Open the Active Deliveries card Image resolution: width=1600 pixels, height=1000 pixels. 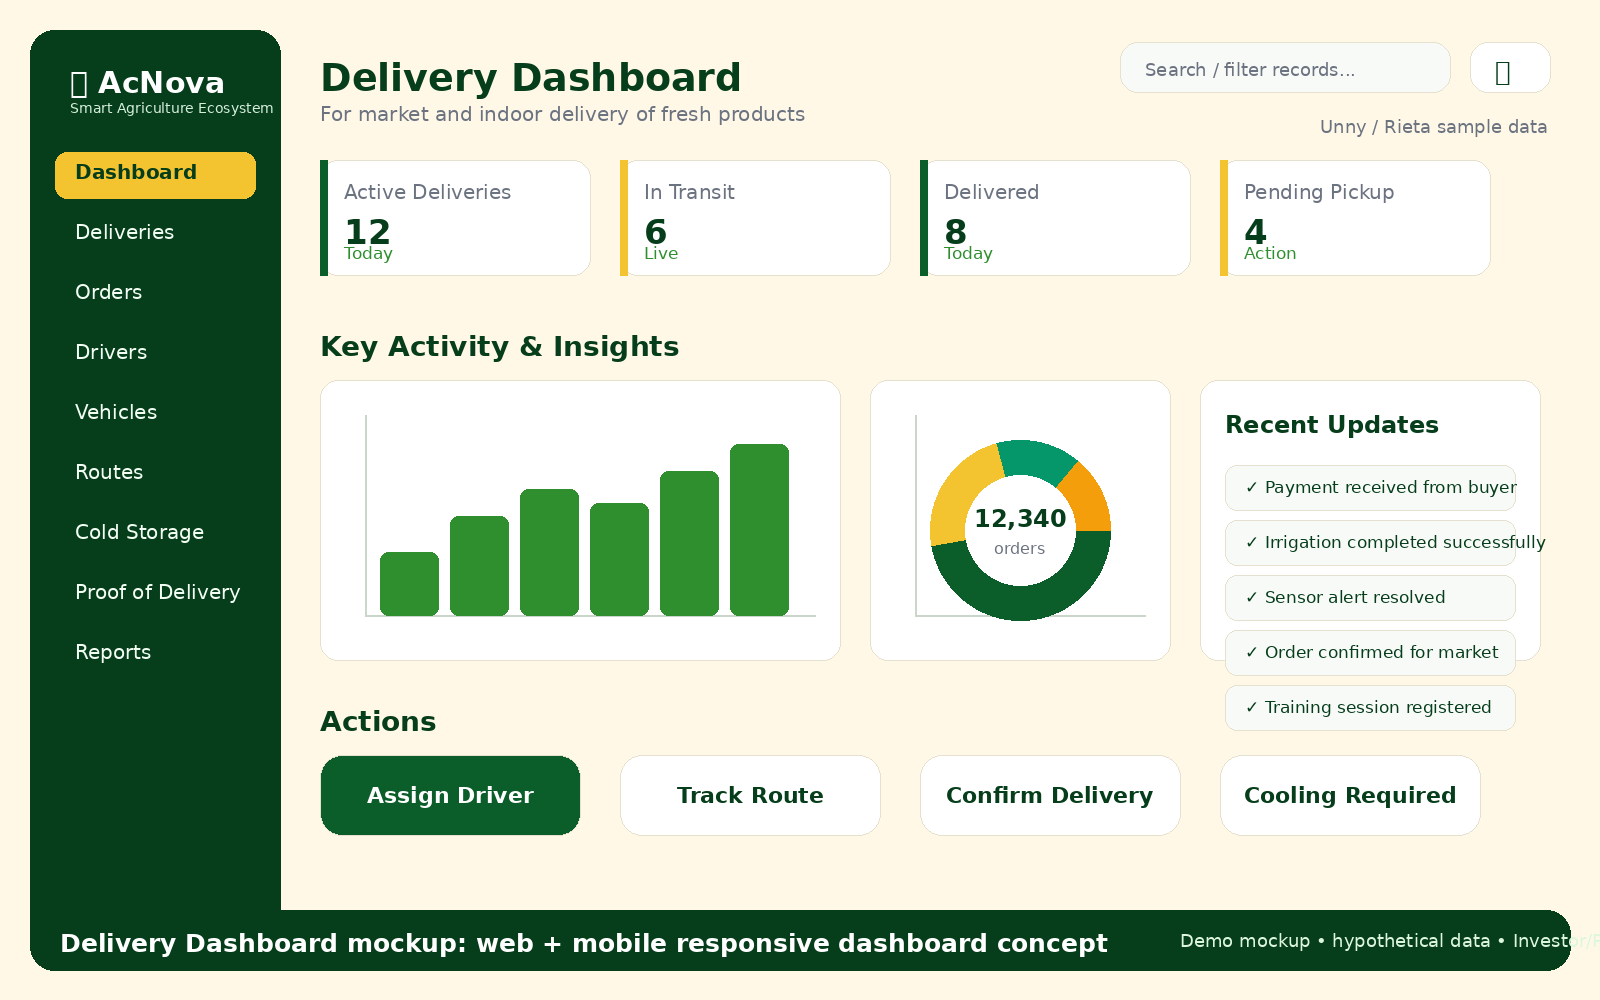point(455,218)
